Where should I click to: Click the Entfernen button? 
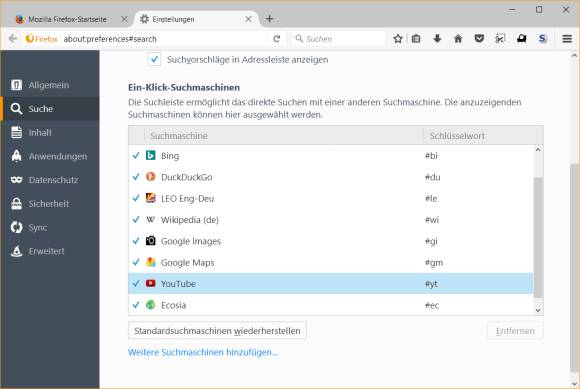point(515,331)
